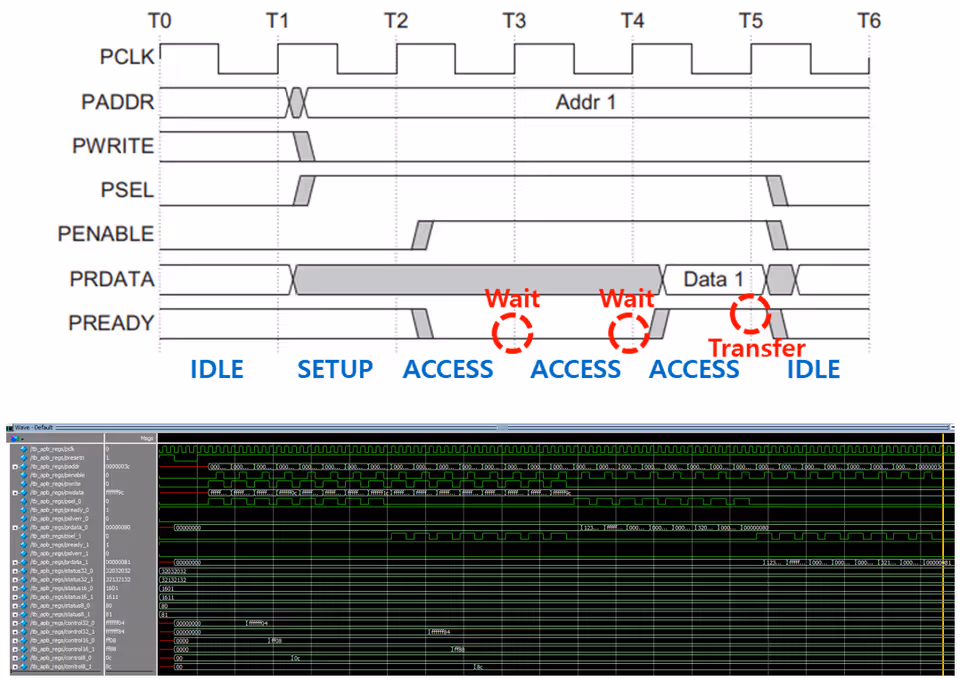Expand the control8_1 register signal
The image size is (960, 680).
click(15, 667)
